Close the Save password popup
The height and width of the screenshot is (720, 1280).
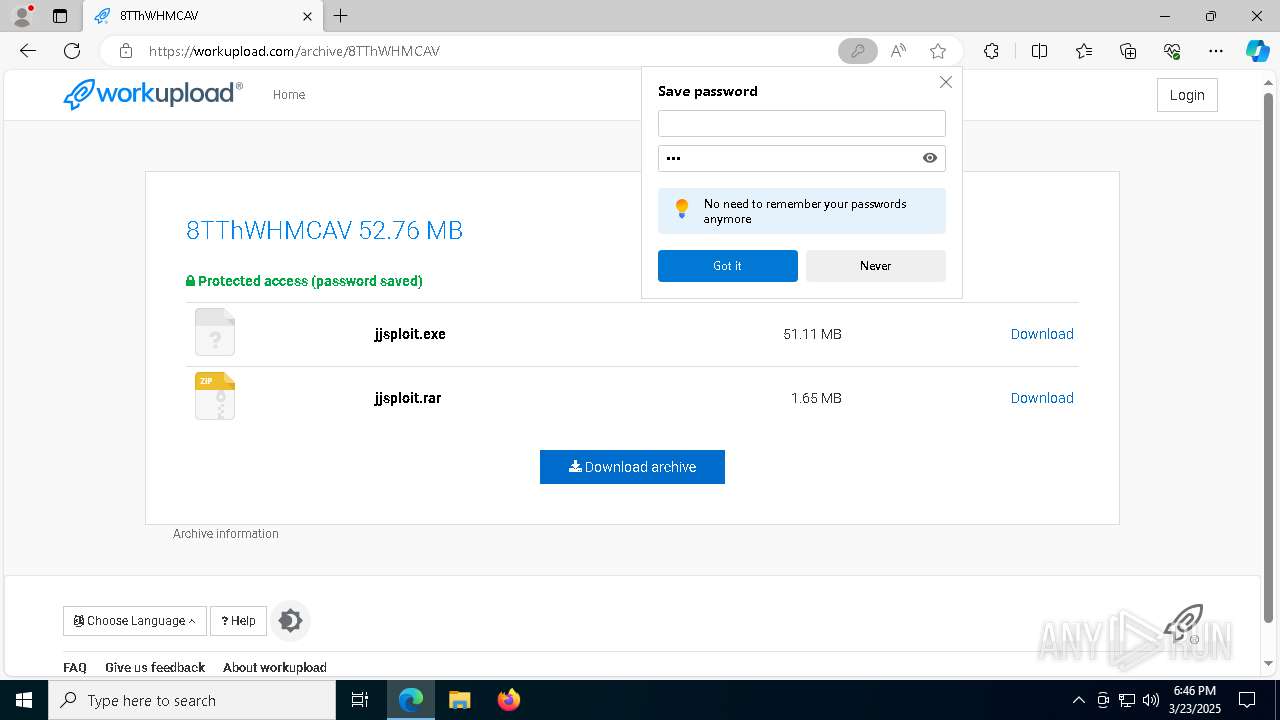point(945,82)
